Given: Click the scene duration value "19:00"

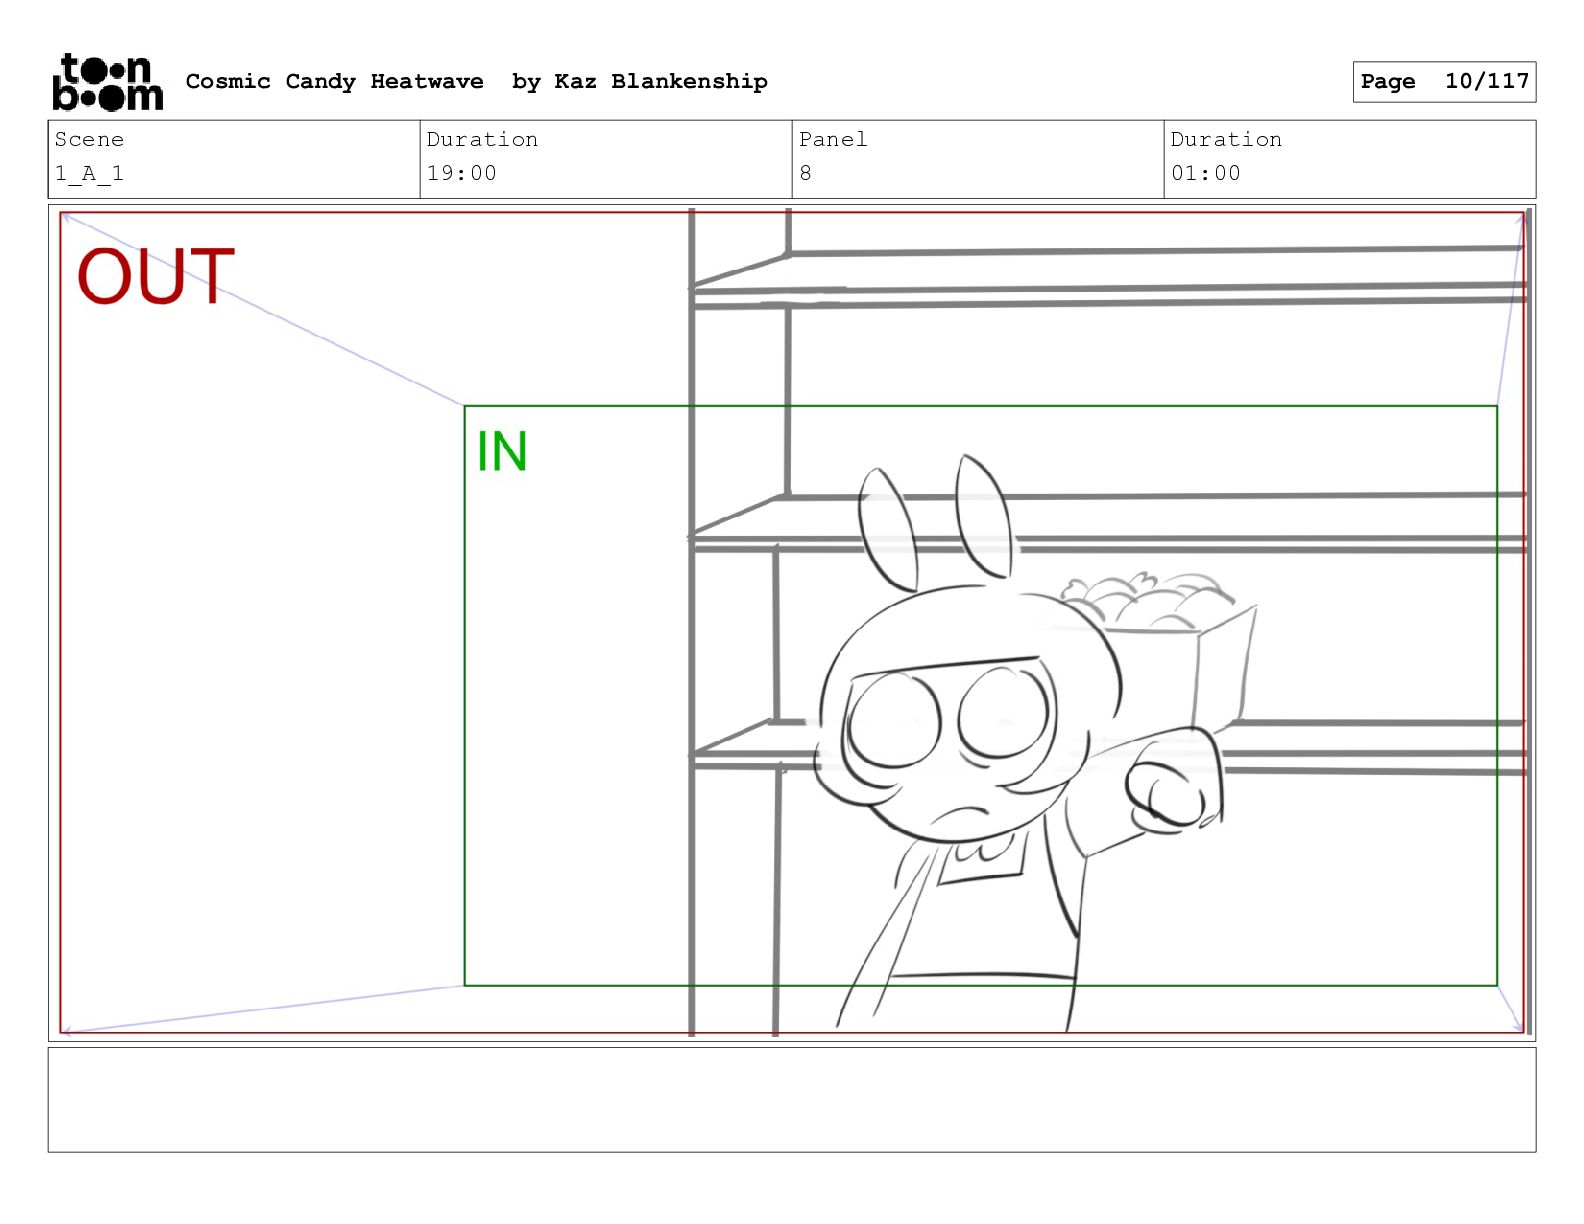Looking at the screenshot, I should (x=462, y=173).
